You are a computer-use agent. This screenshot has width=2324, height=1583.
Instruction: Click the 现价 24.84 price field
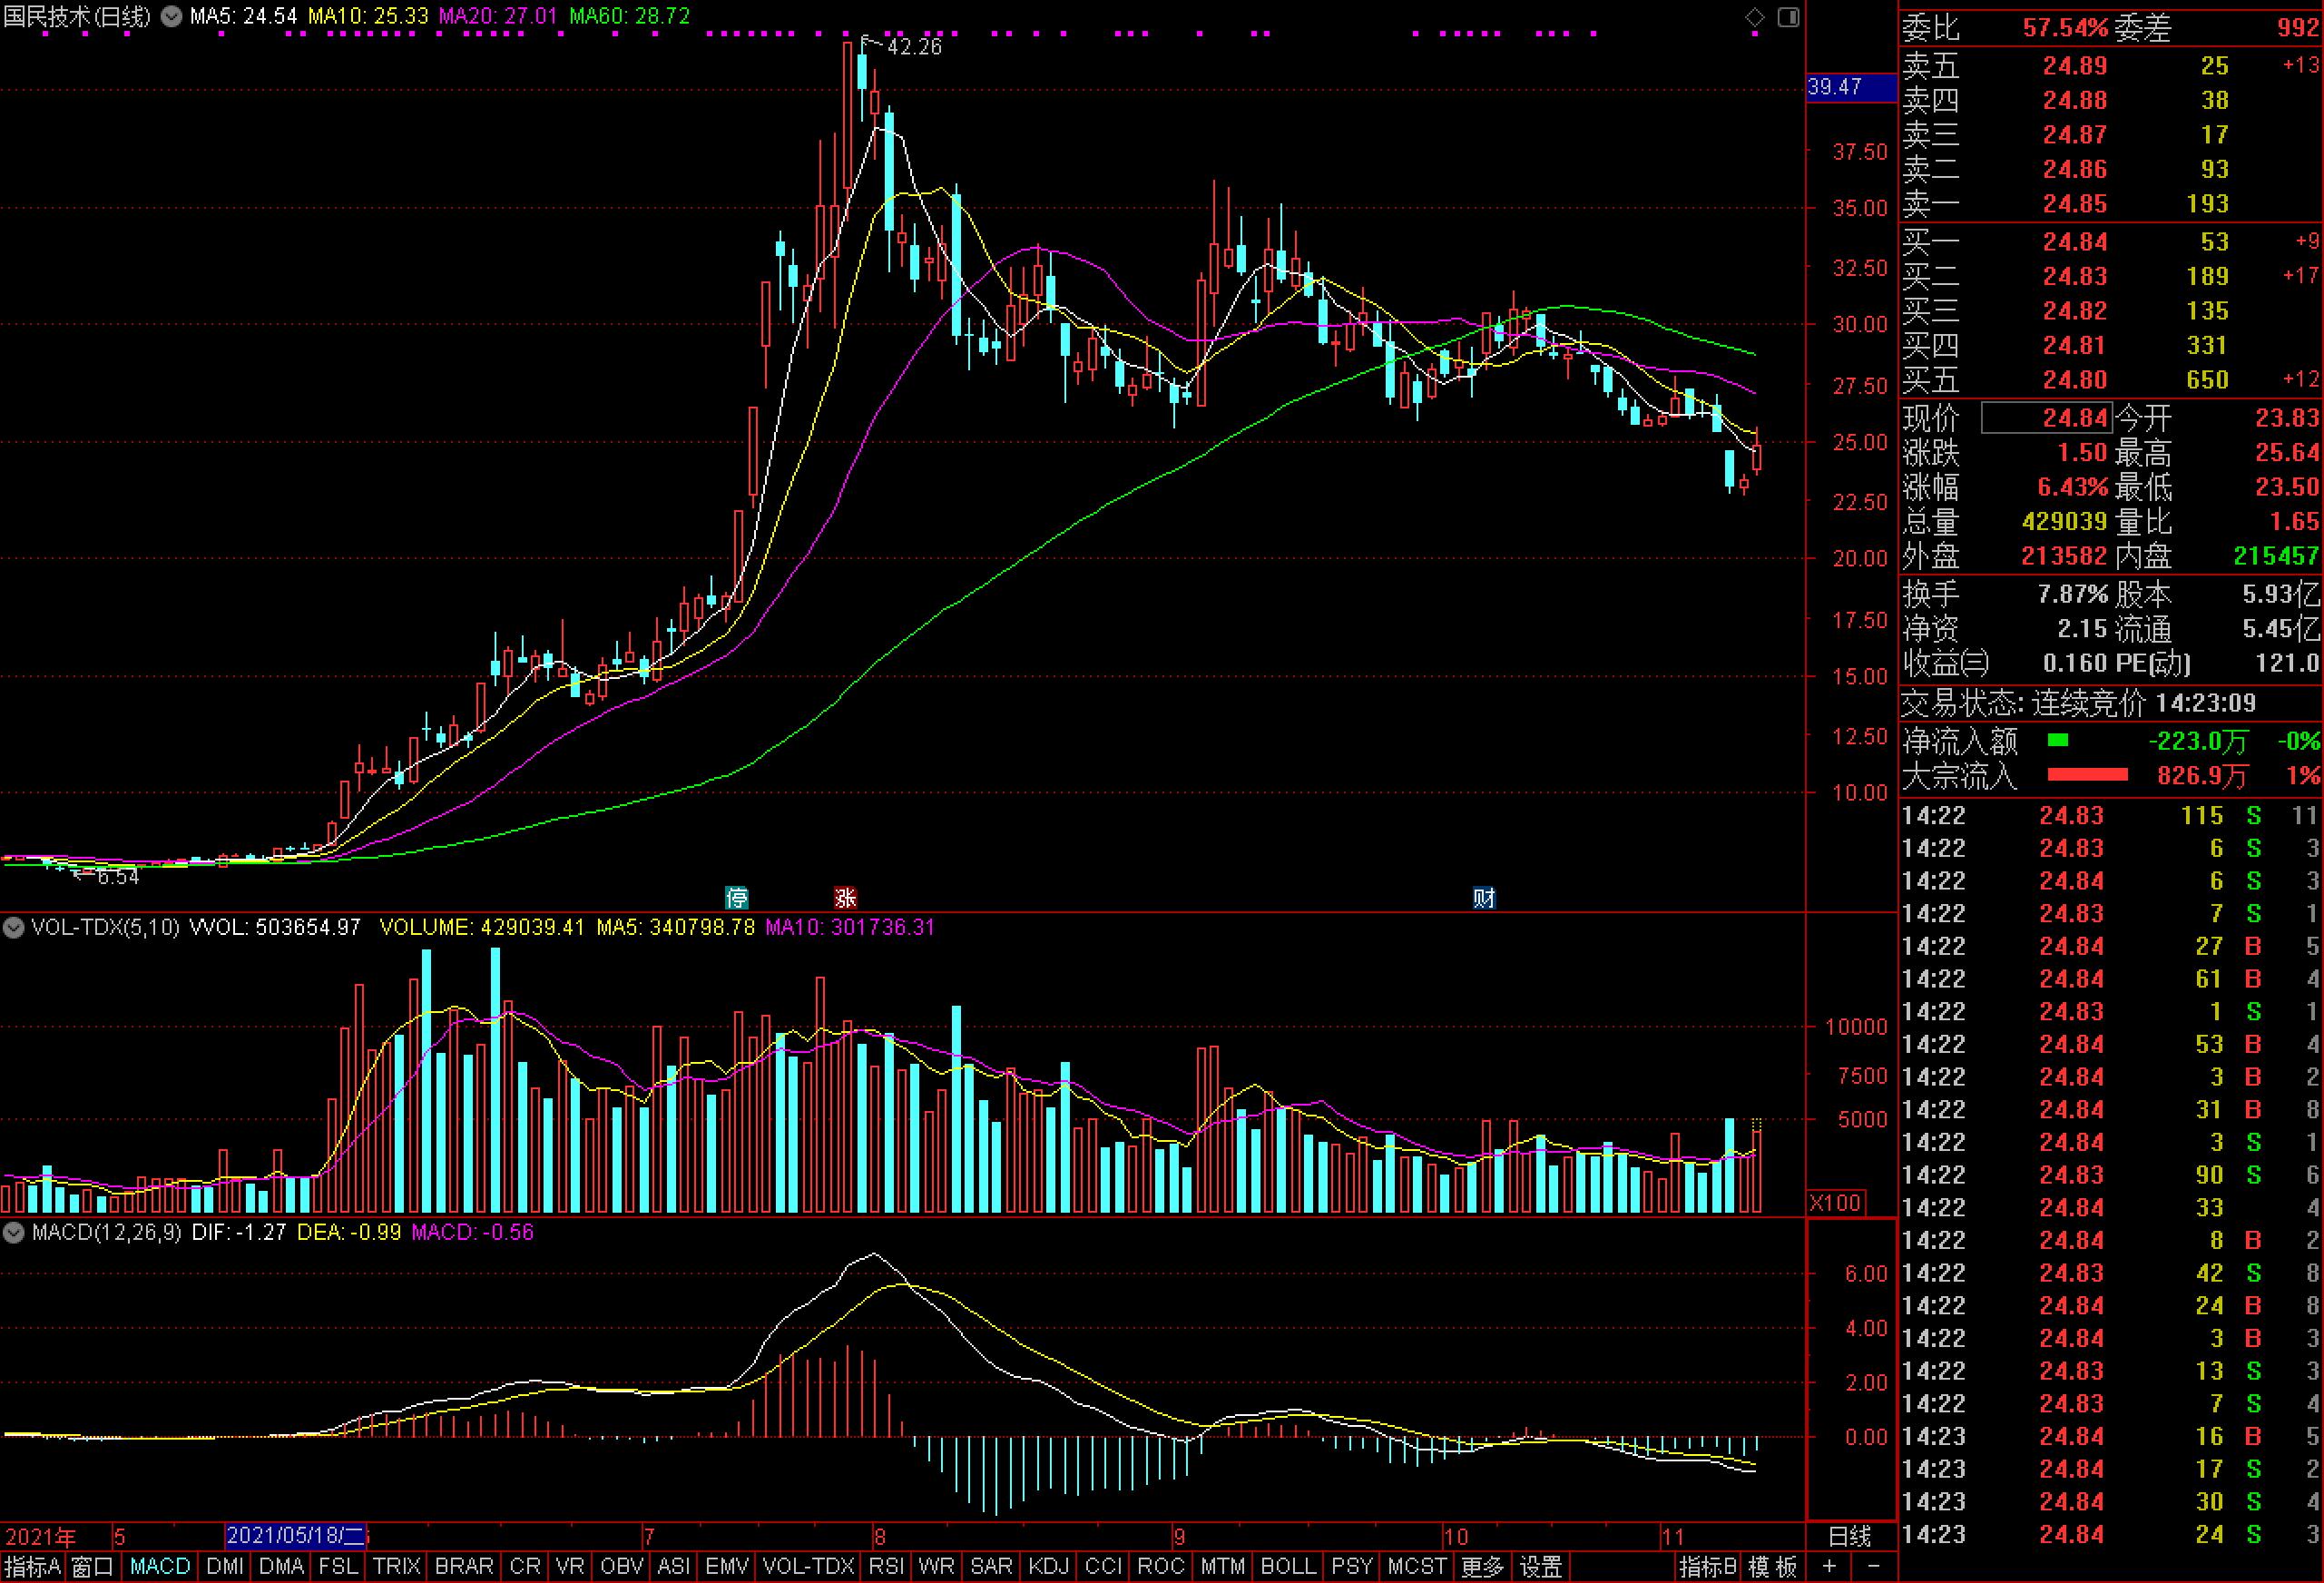click(x=2045, y=418)
